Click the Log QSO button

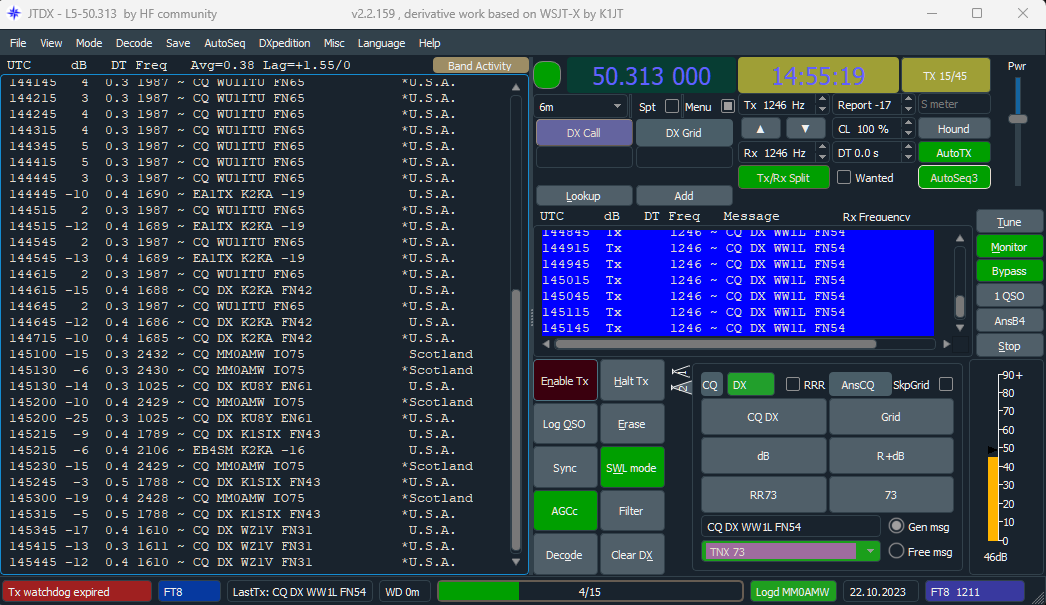click(x=564, y=424)
